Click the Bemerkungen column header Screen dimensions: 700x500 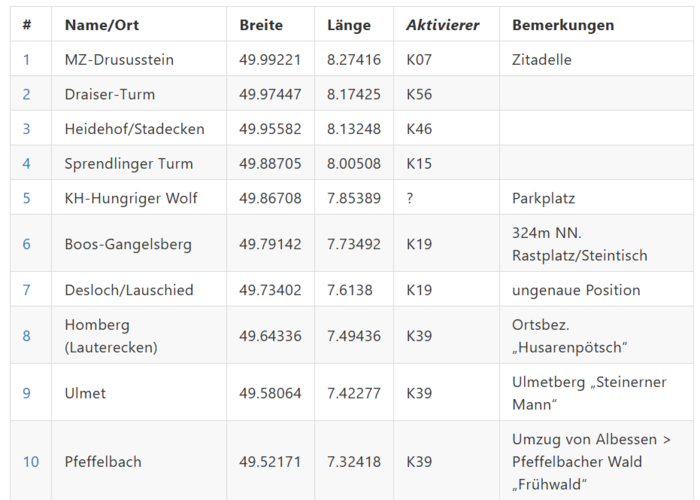[563, 25]
